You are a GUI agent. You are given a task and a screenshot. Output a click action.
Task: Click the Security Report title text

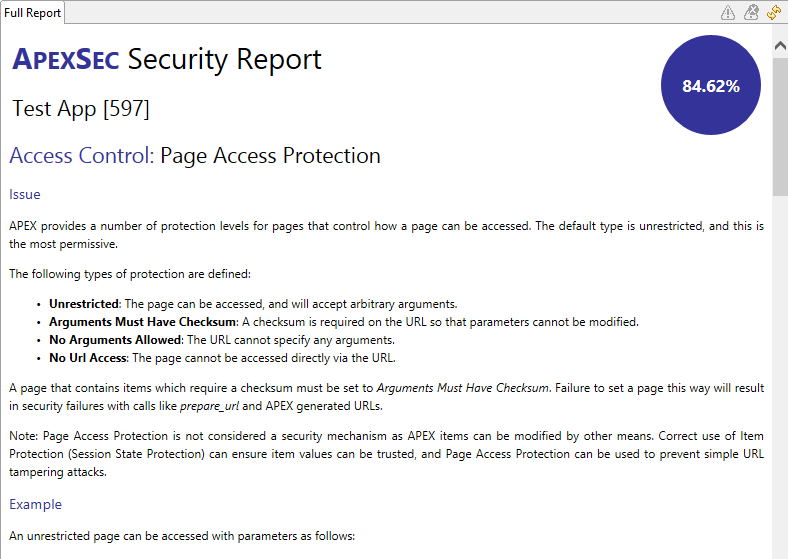(224, 59)
